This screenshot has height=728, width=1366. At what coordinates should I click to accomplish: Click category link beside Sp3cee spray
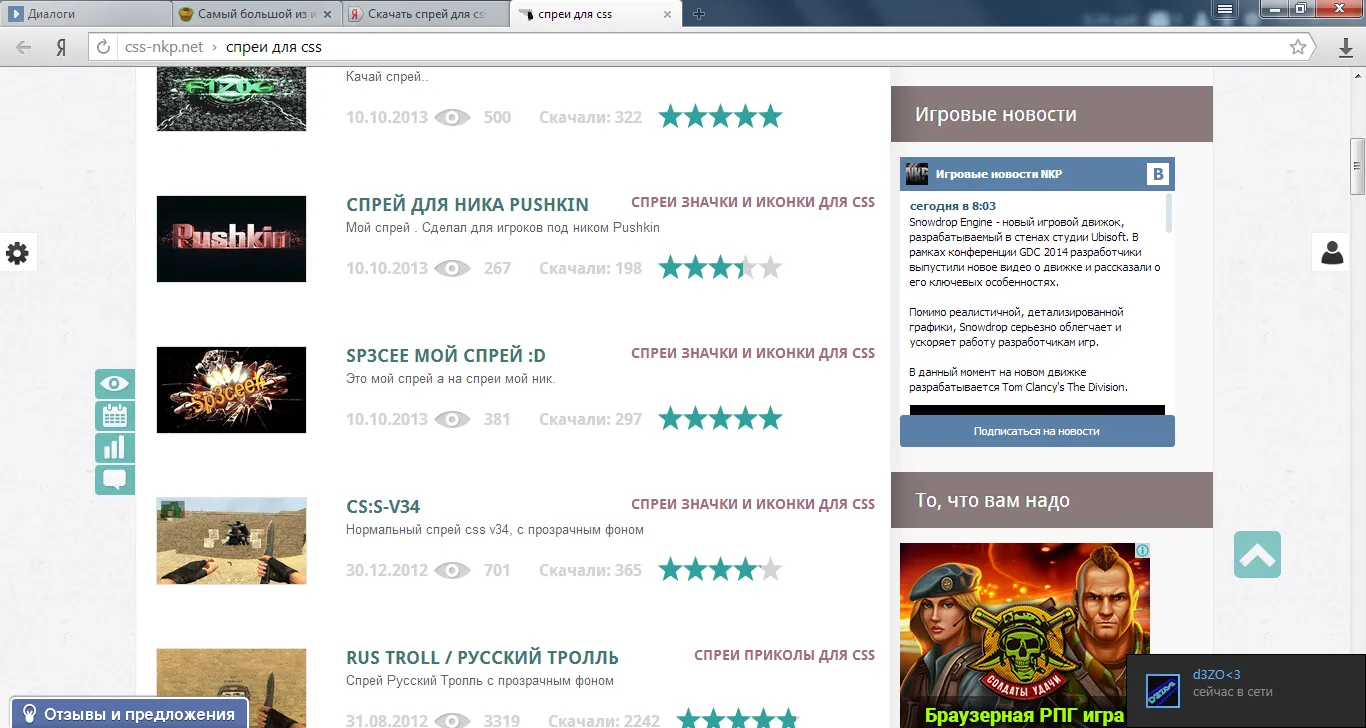753,353
